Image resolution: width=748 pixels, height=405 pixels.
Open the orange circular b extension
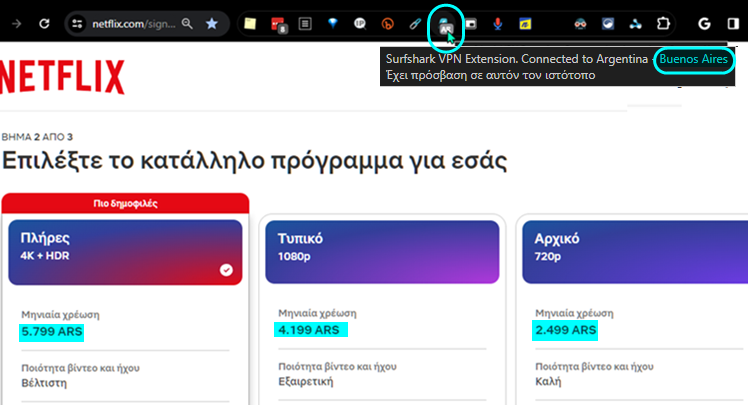point(388,23)
